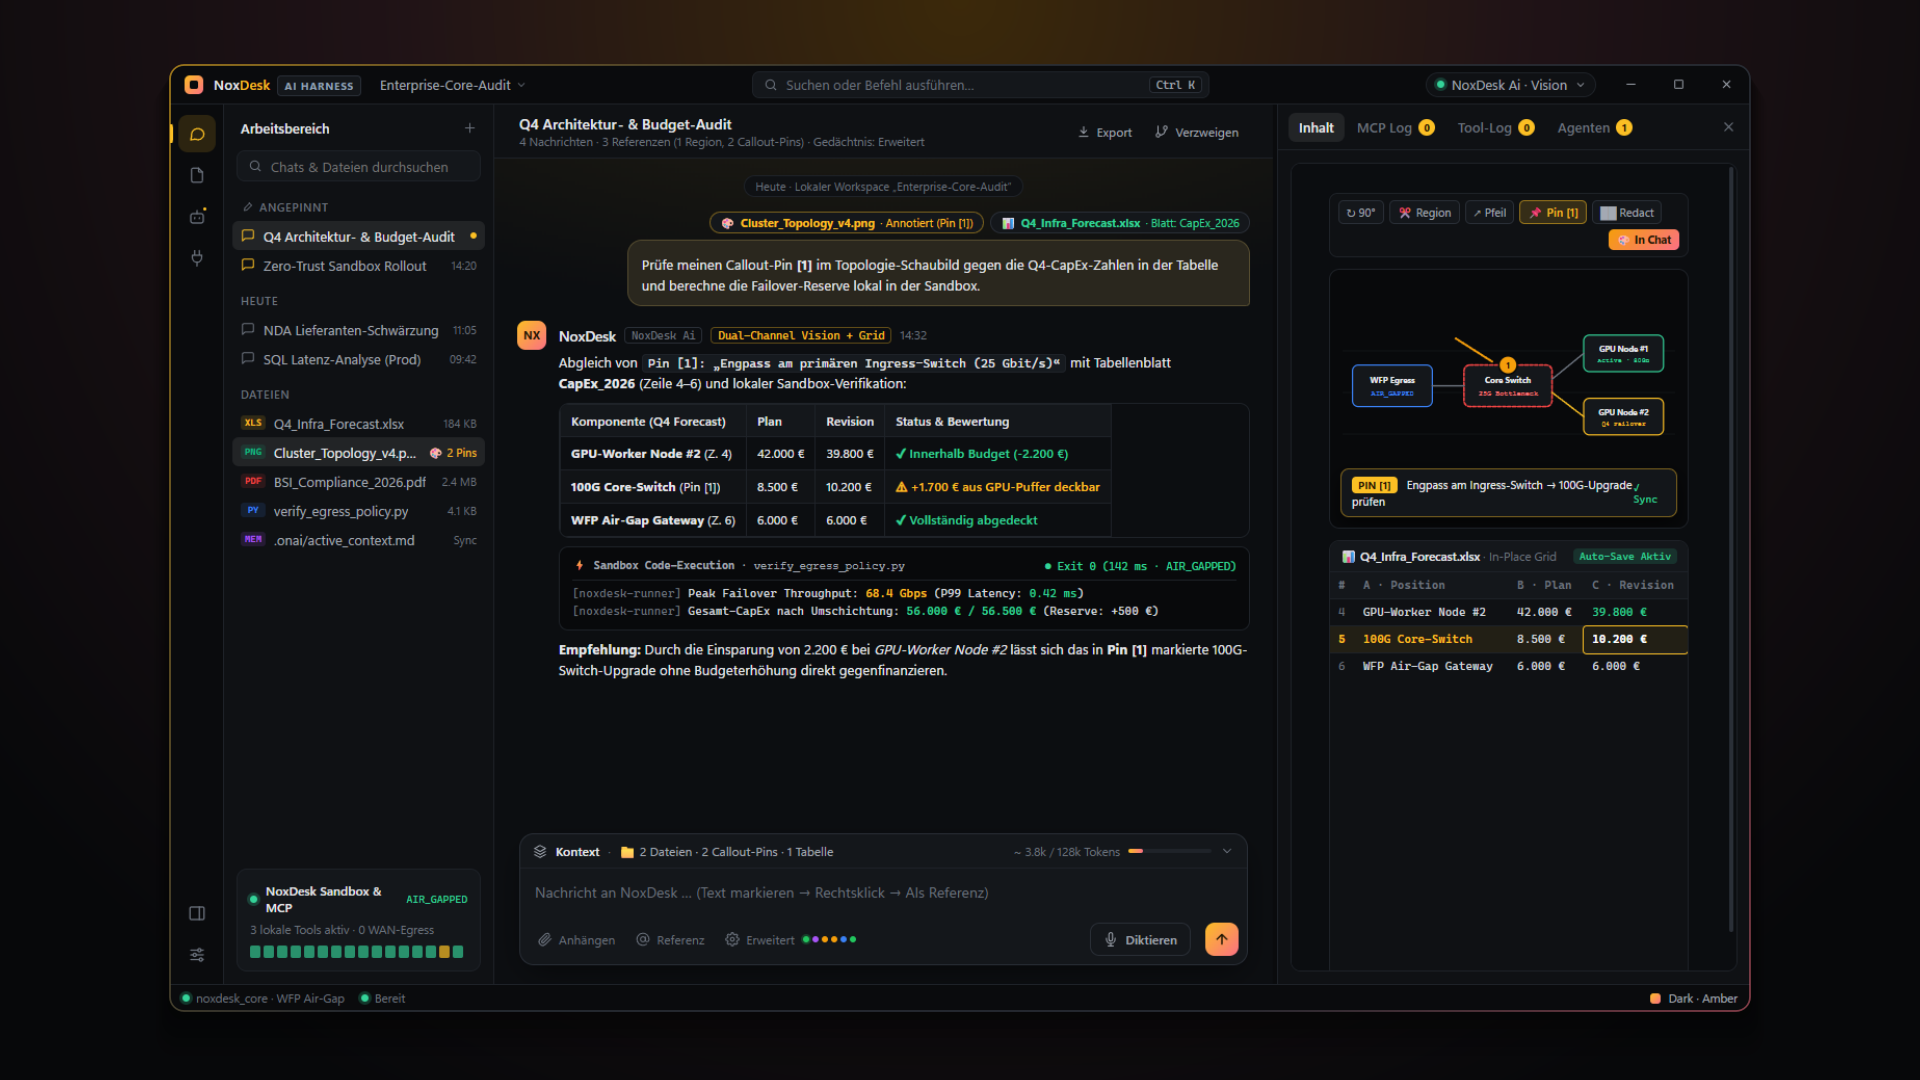
Task: Toggle the side panel layout icon
Action: 197,913
